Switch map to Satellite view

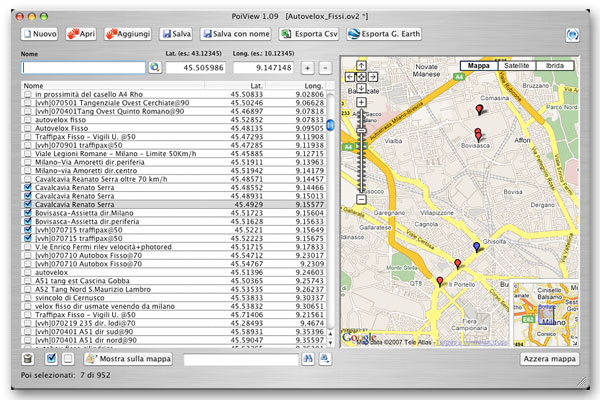(x=517, y=65)
